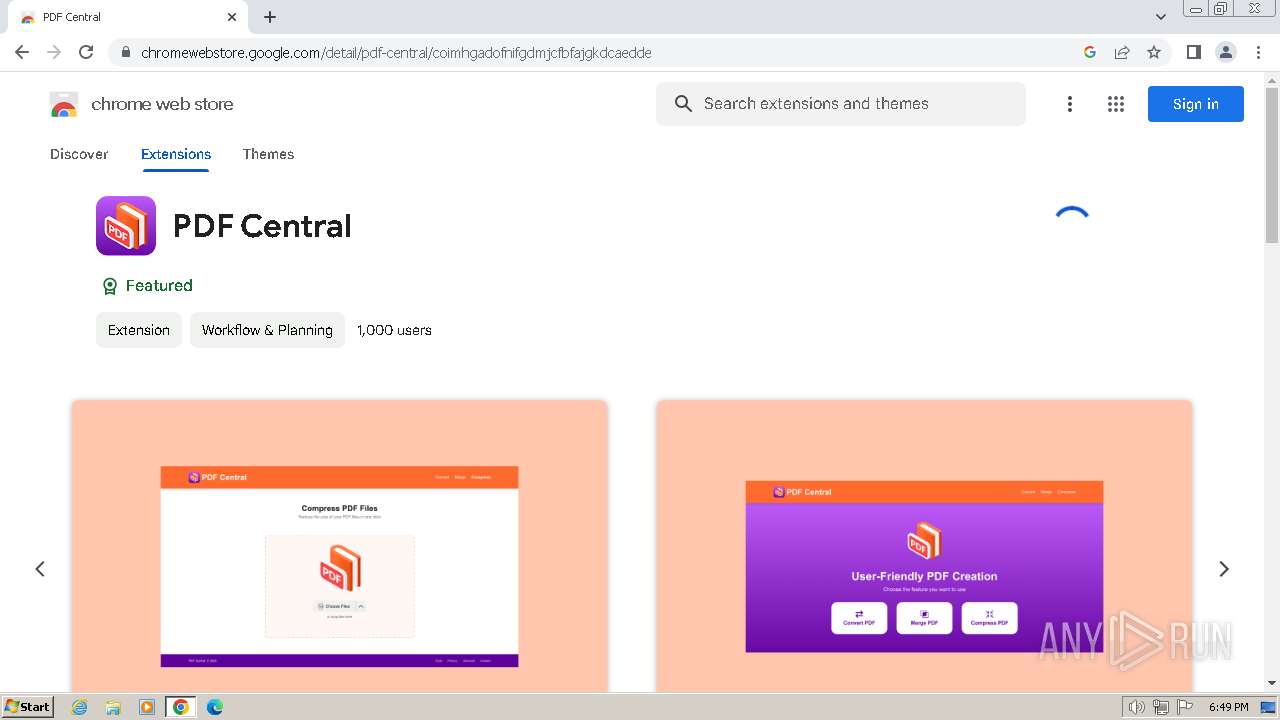Viewport: 1280px width, 720px height.
Task: Go back with the browser back arrow
Action: [22, 52]
